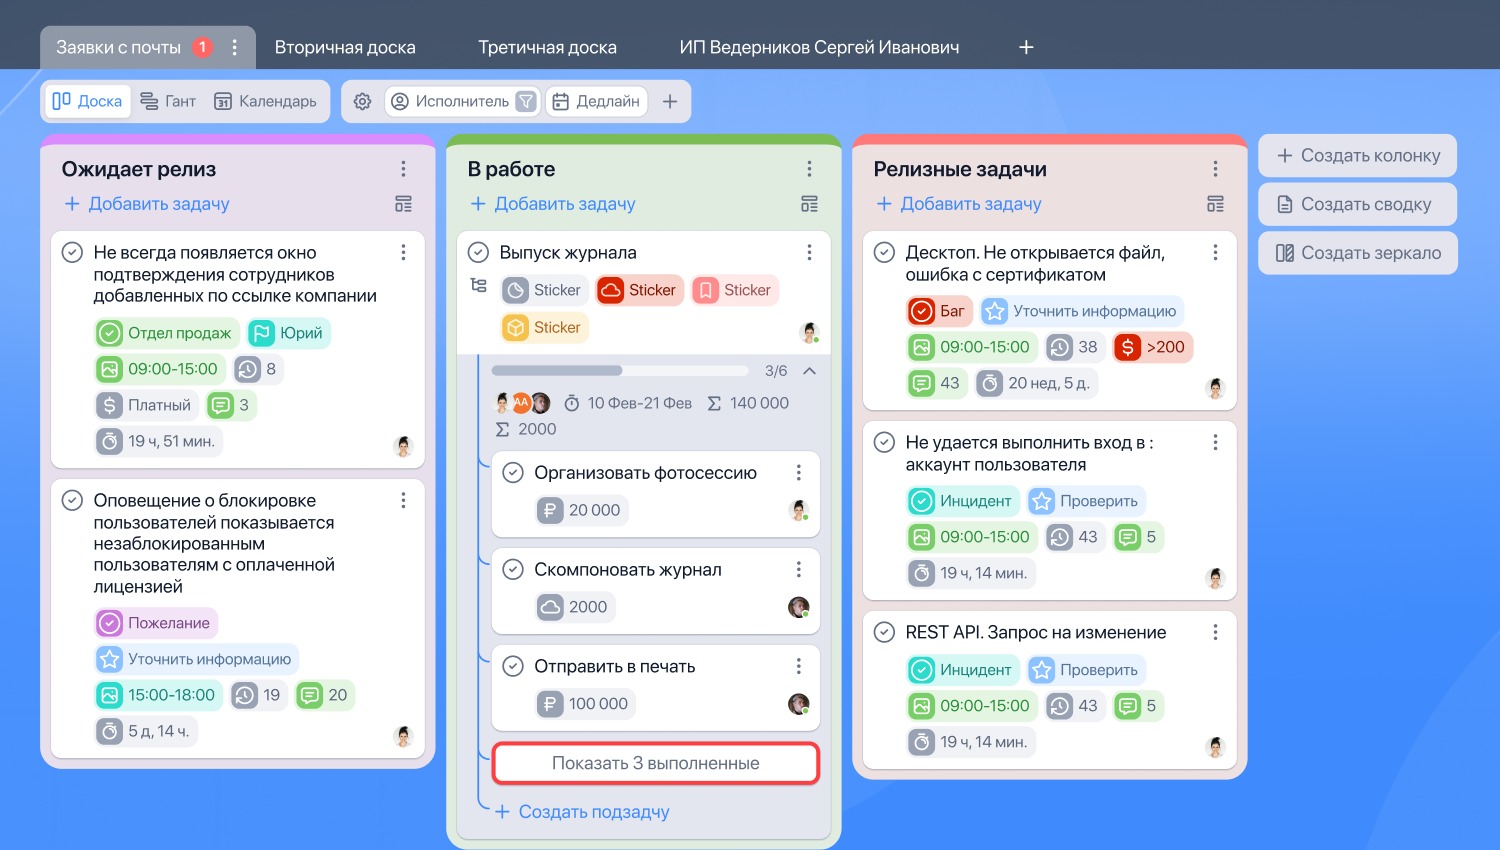The image size is (1500, 850).
Task: Click the Платный dollar tag
Action: coord(147,405)
